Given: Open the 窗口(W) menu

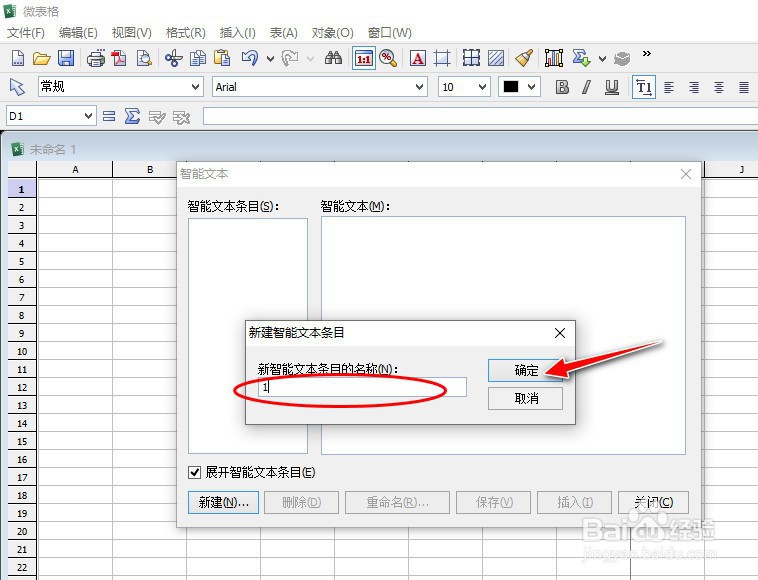Looking at the screenshot, I should (390, 32).
